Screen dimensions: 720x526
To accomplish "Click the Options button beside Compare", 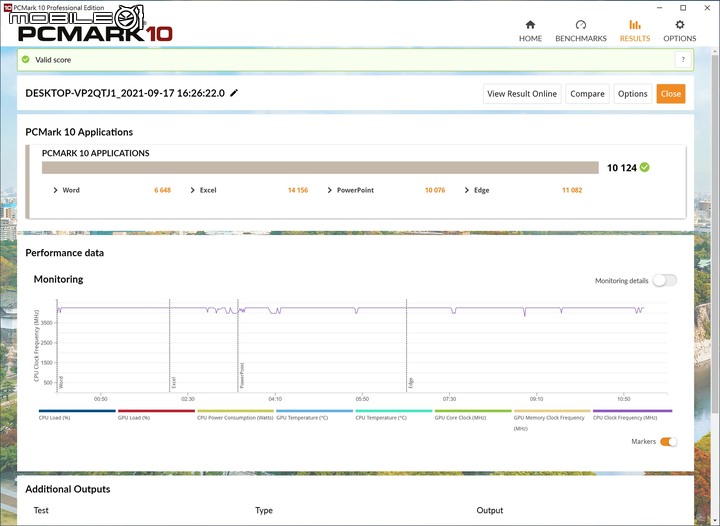I will pyautogui.click(x=632, y=94).
